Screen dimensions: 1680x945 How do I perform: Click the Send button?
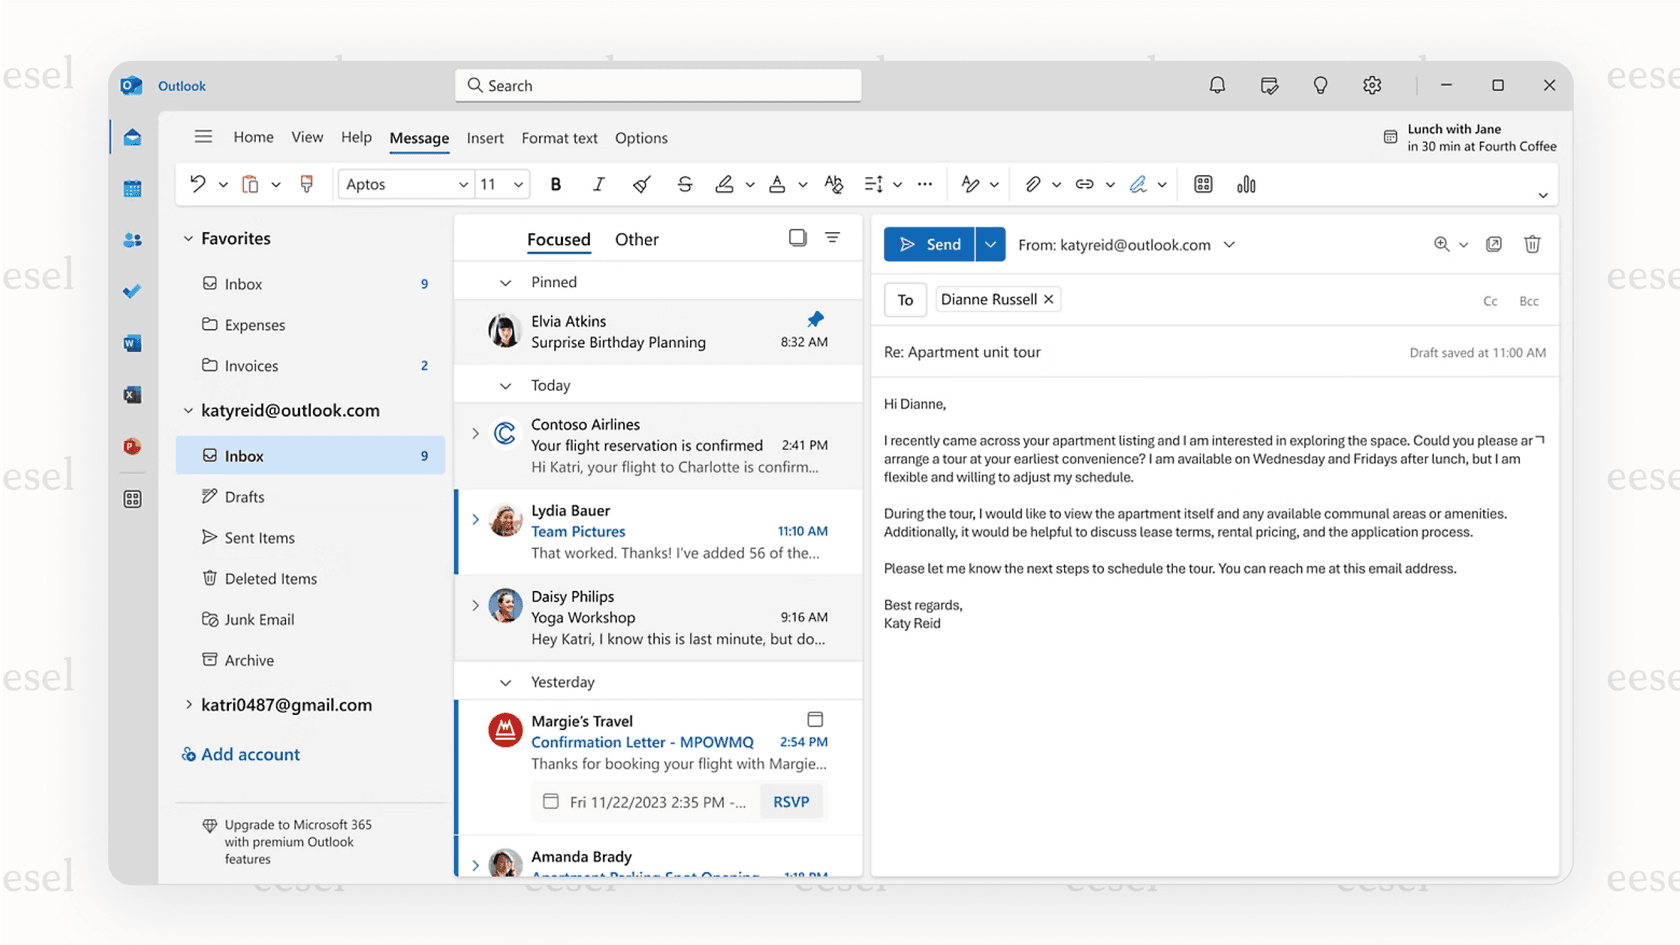(929, 243)
